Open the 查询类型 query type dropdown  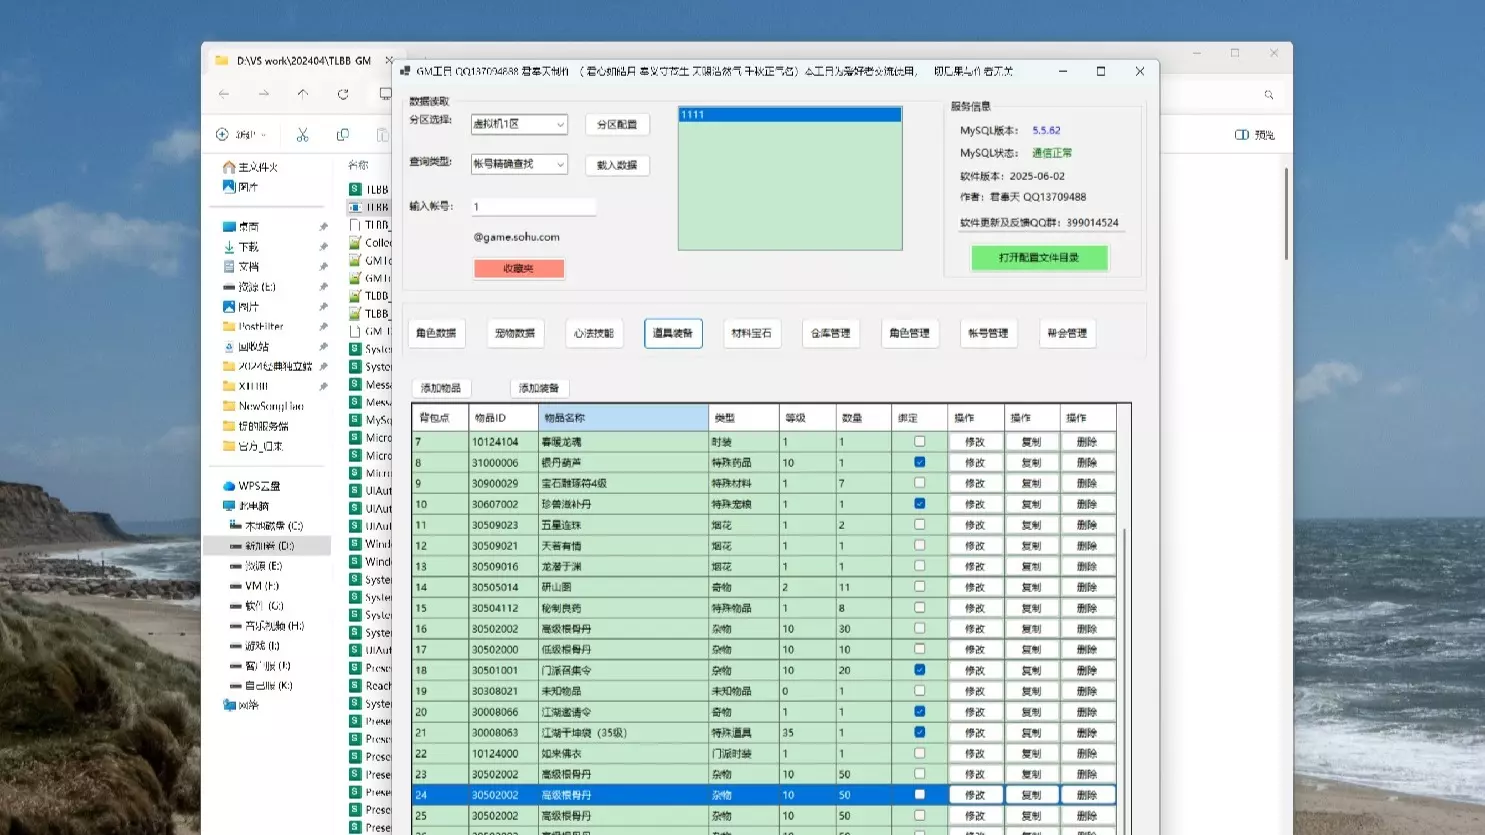coord(519,164)
